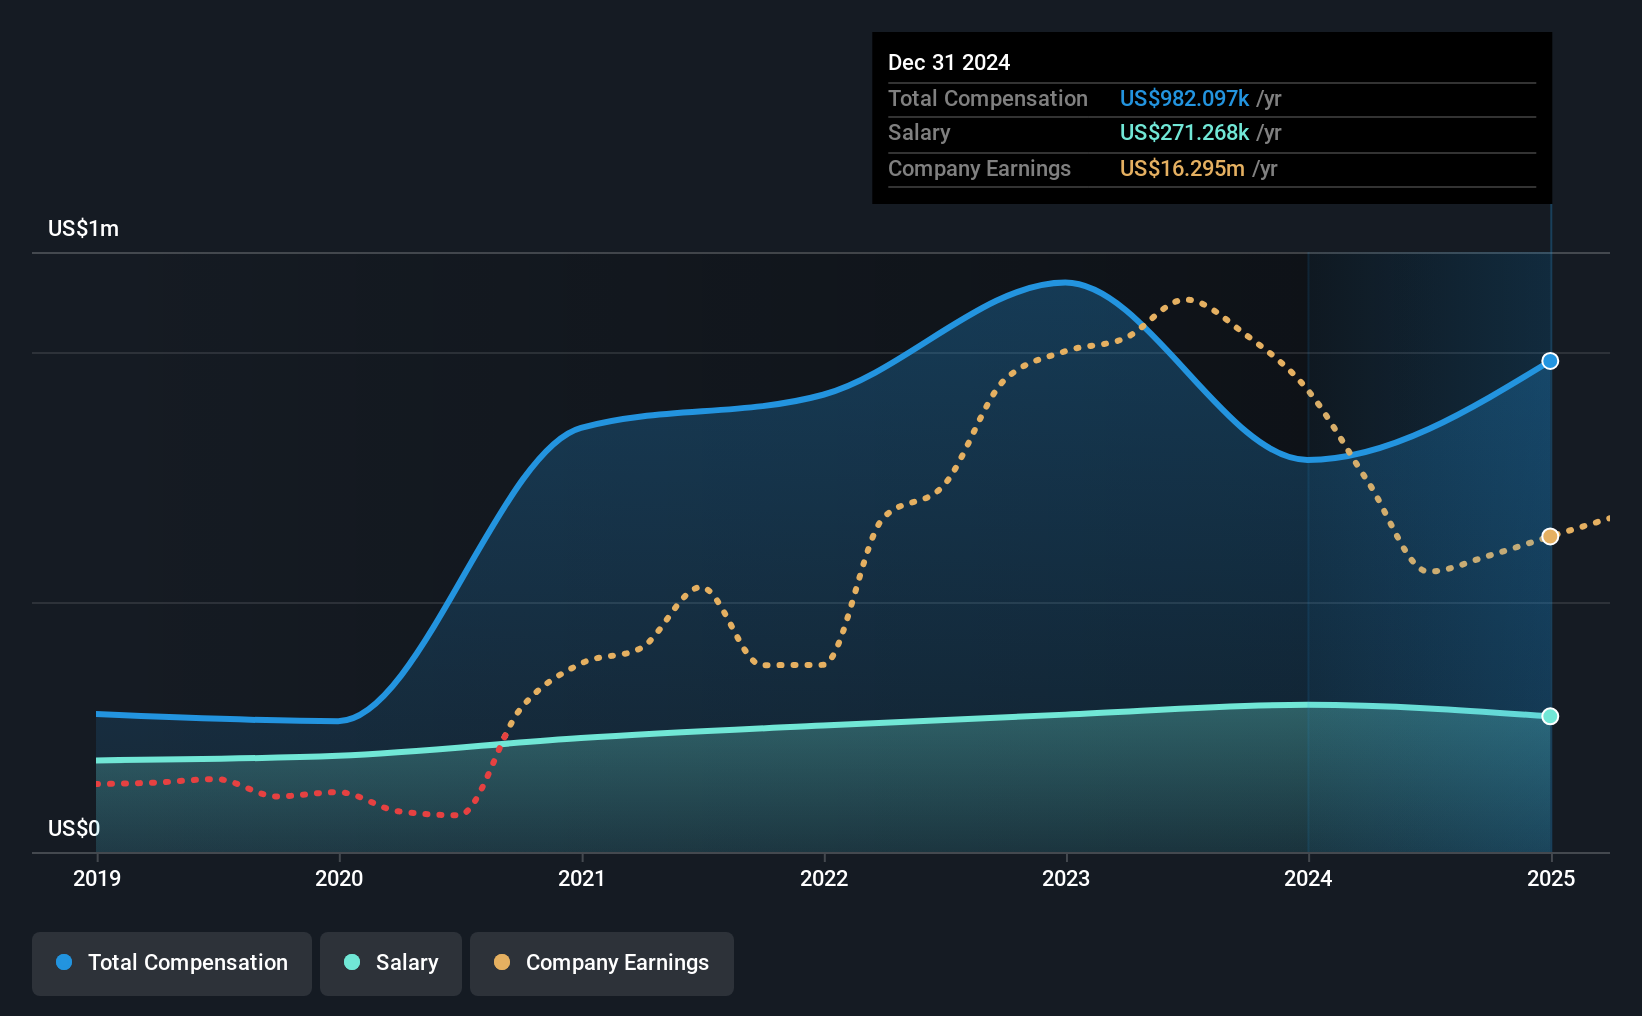This screenshot has width=1642, height=1016.
Task: Select the 2024 x-axis label
Action: (x=1308, y=878)
